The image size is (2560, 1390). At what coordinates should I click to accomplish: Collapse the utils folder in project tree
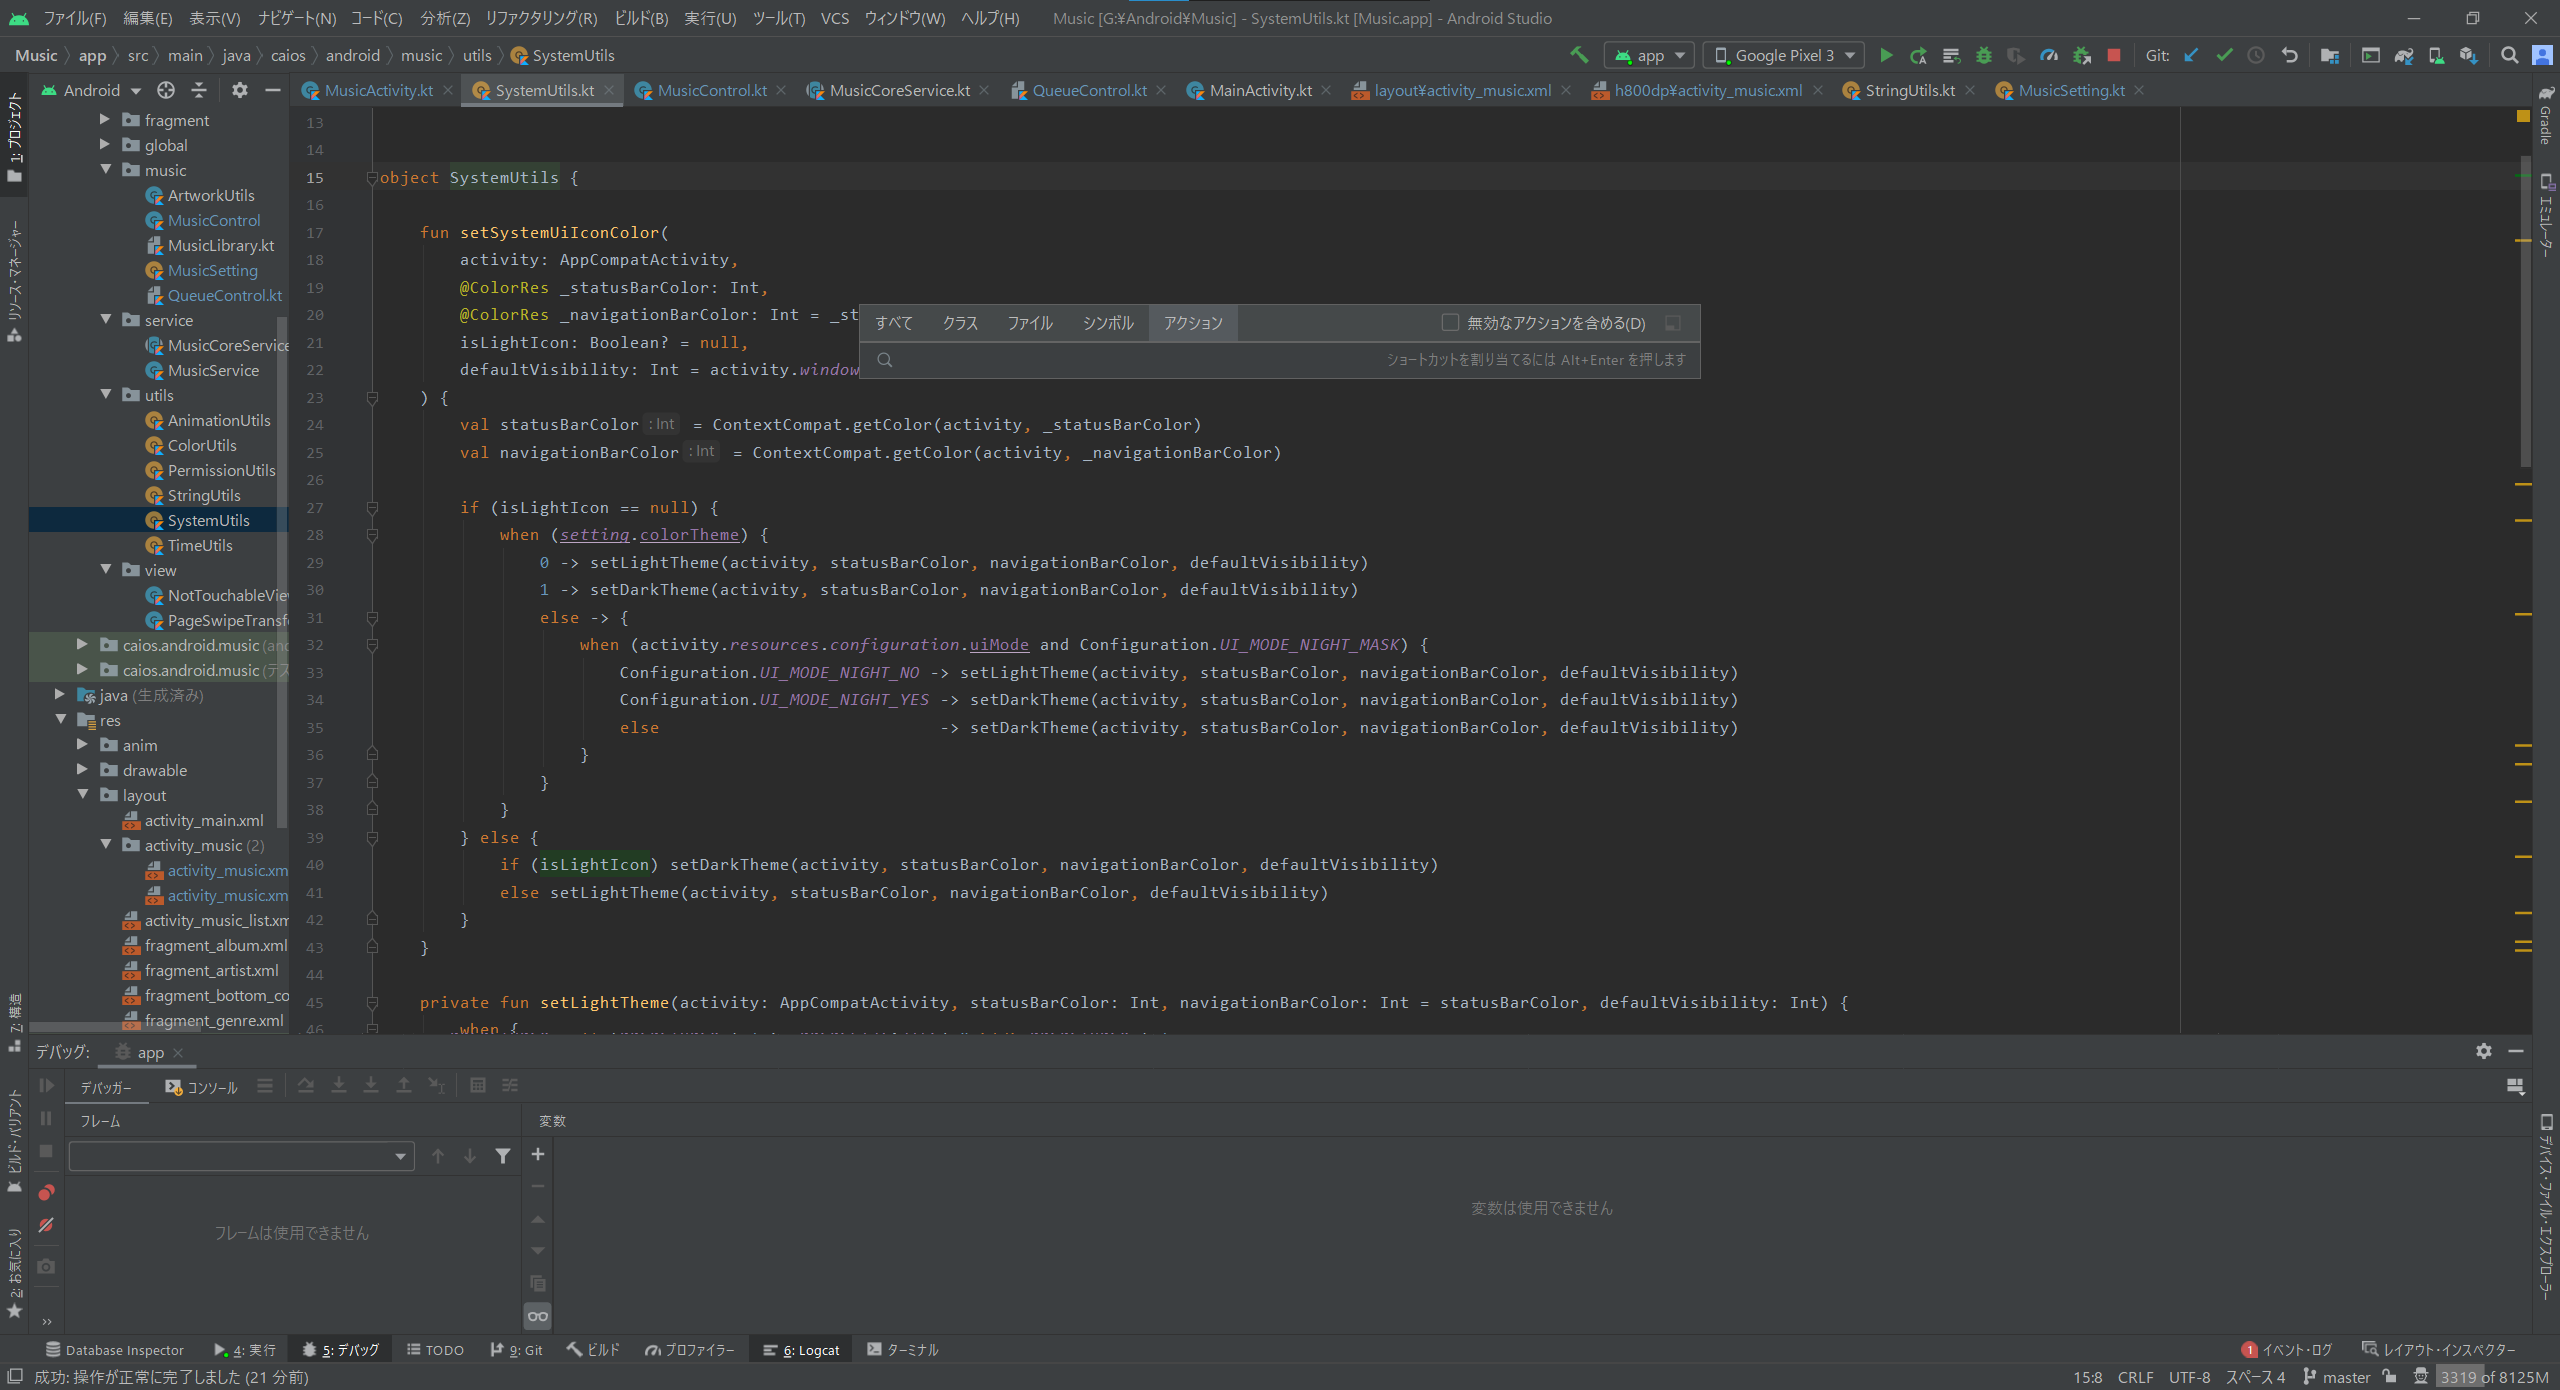pyautogui.click(x=106, y=395)
